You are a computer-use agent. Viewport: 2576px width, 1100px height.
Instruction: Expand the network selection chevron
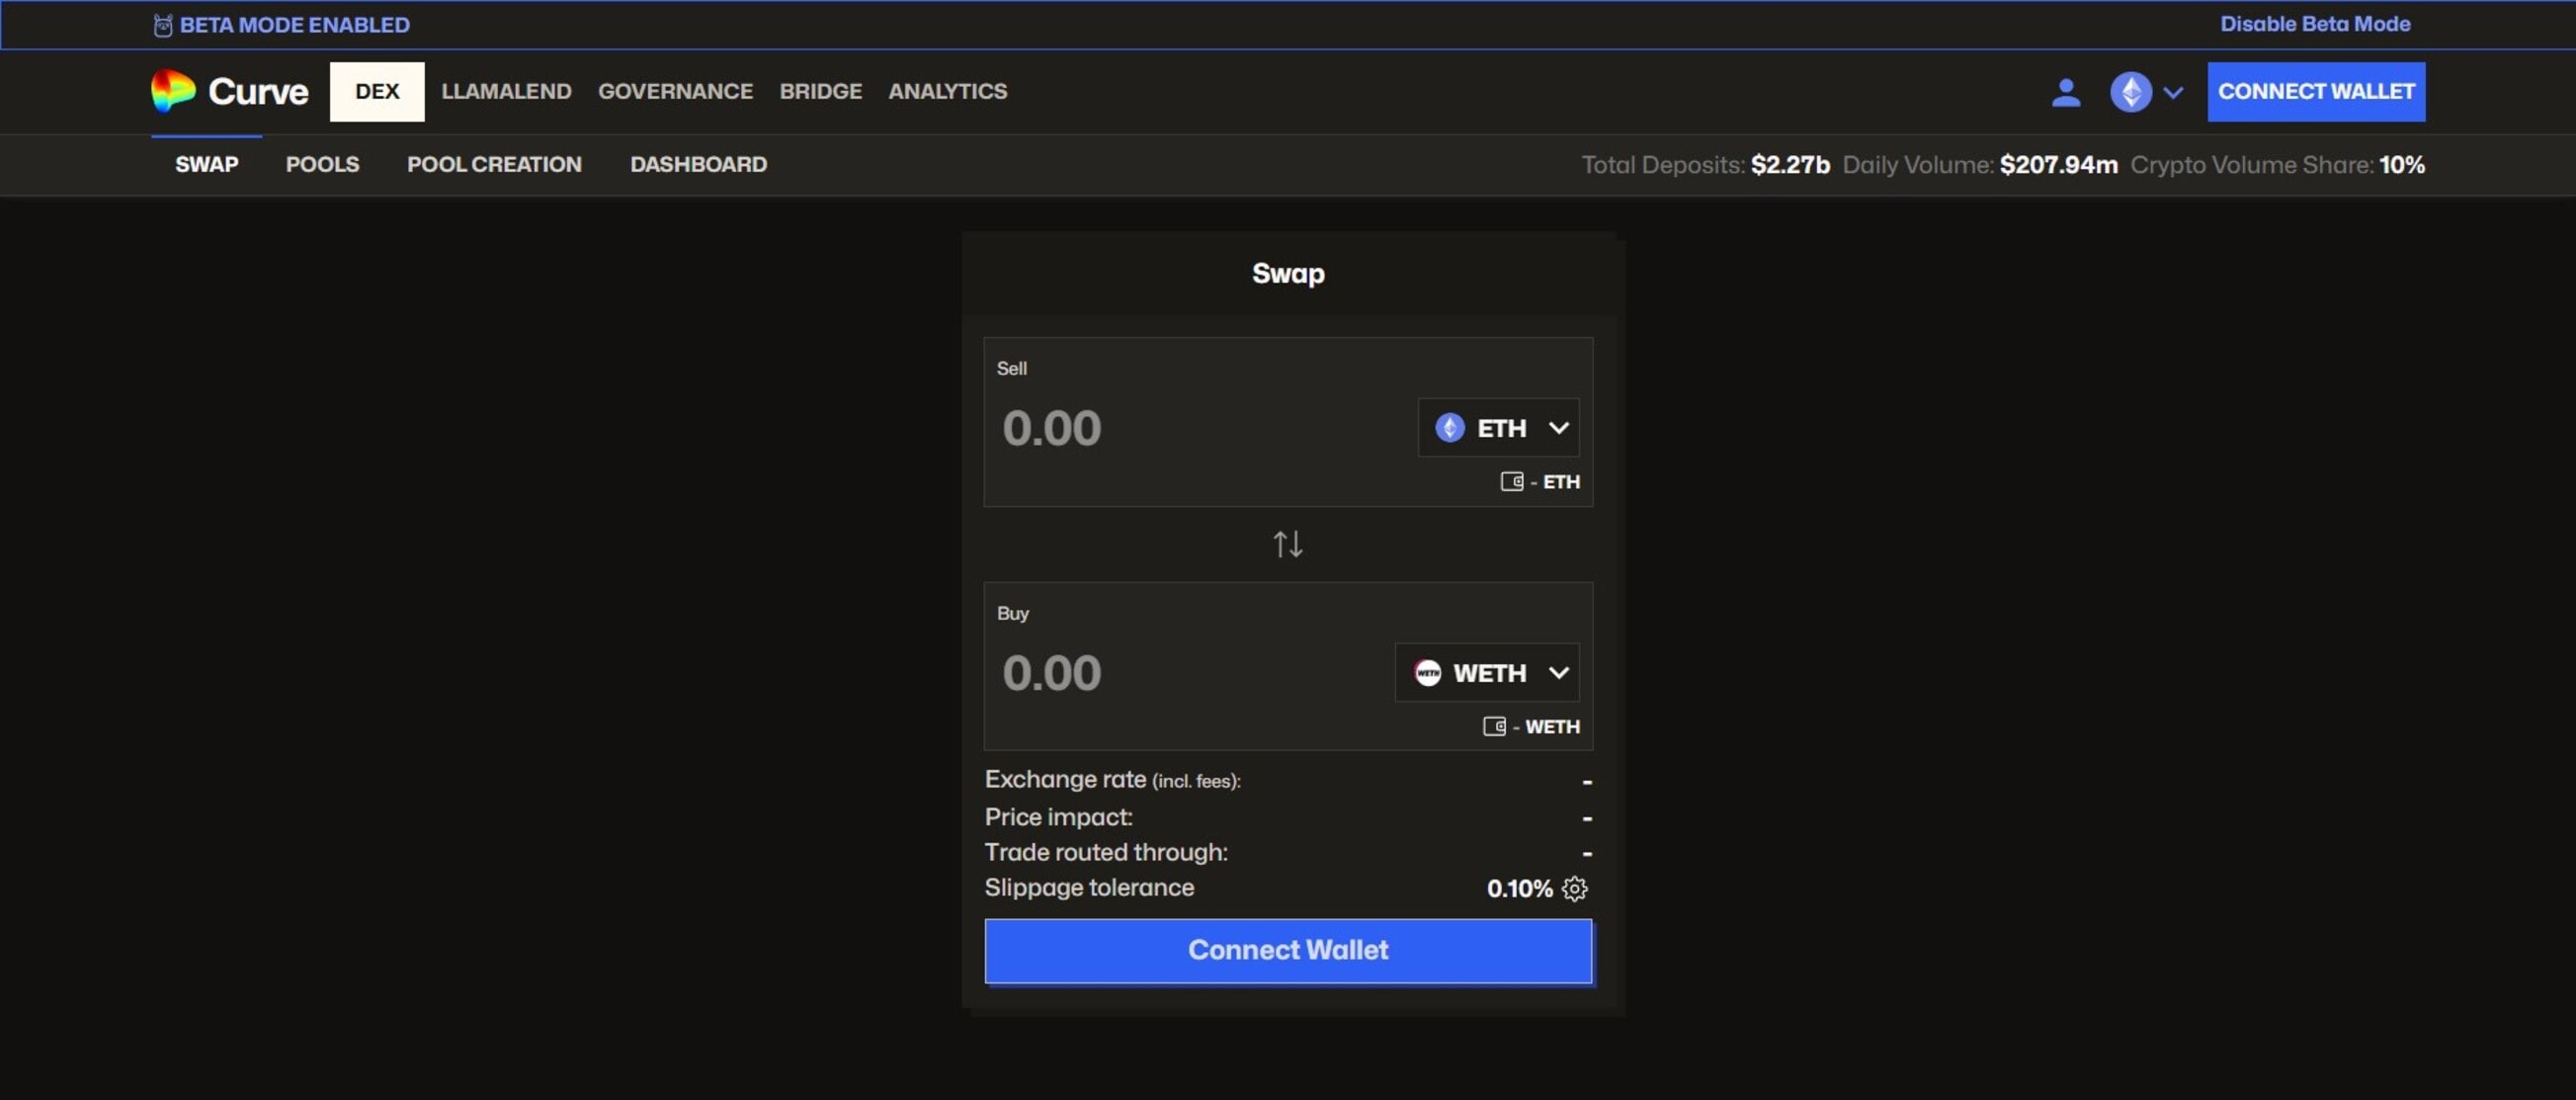(2173, 92)
